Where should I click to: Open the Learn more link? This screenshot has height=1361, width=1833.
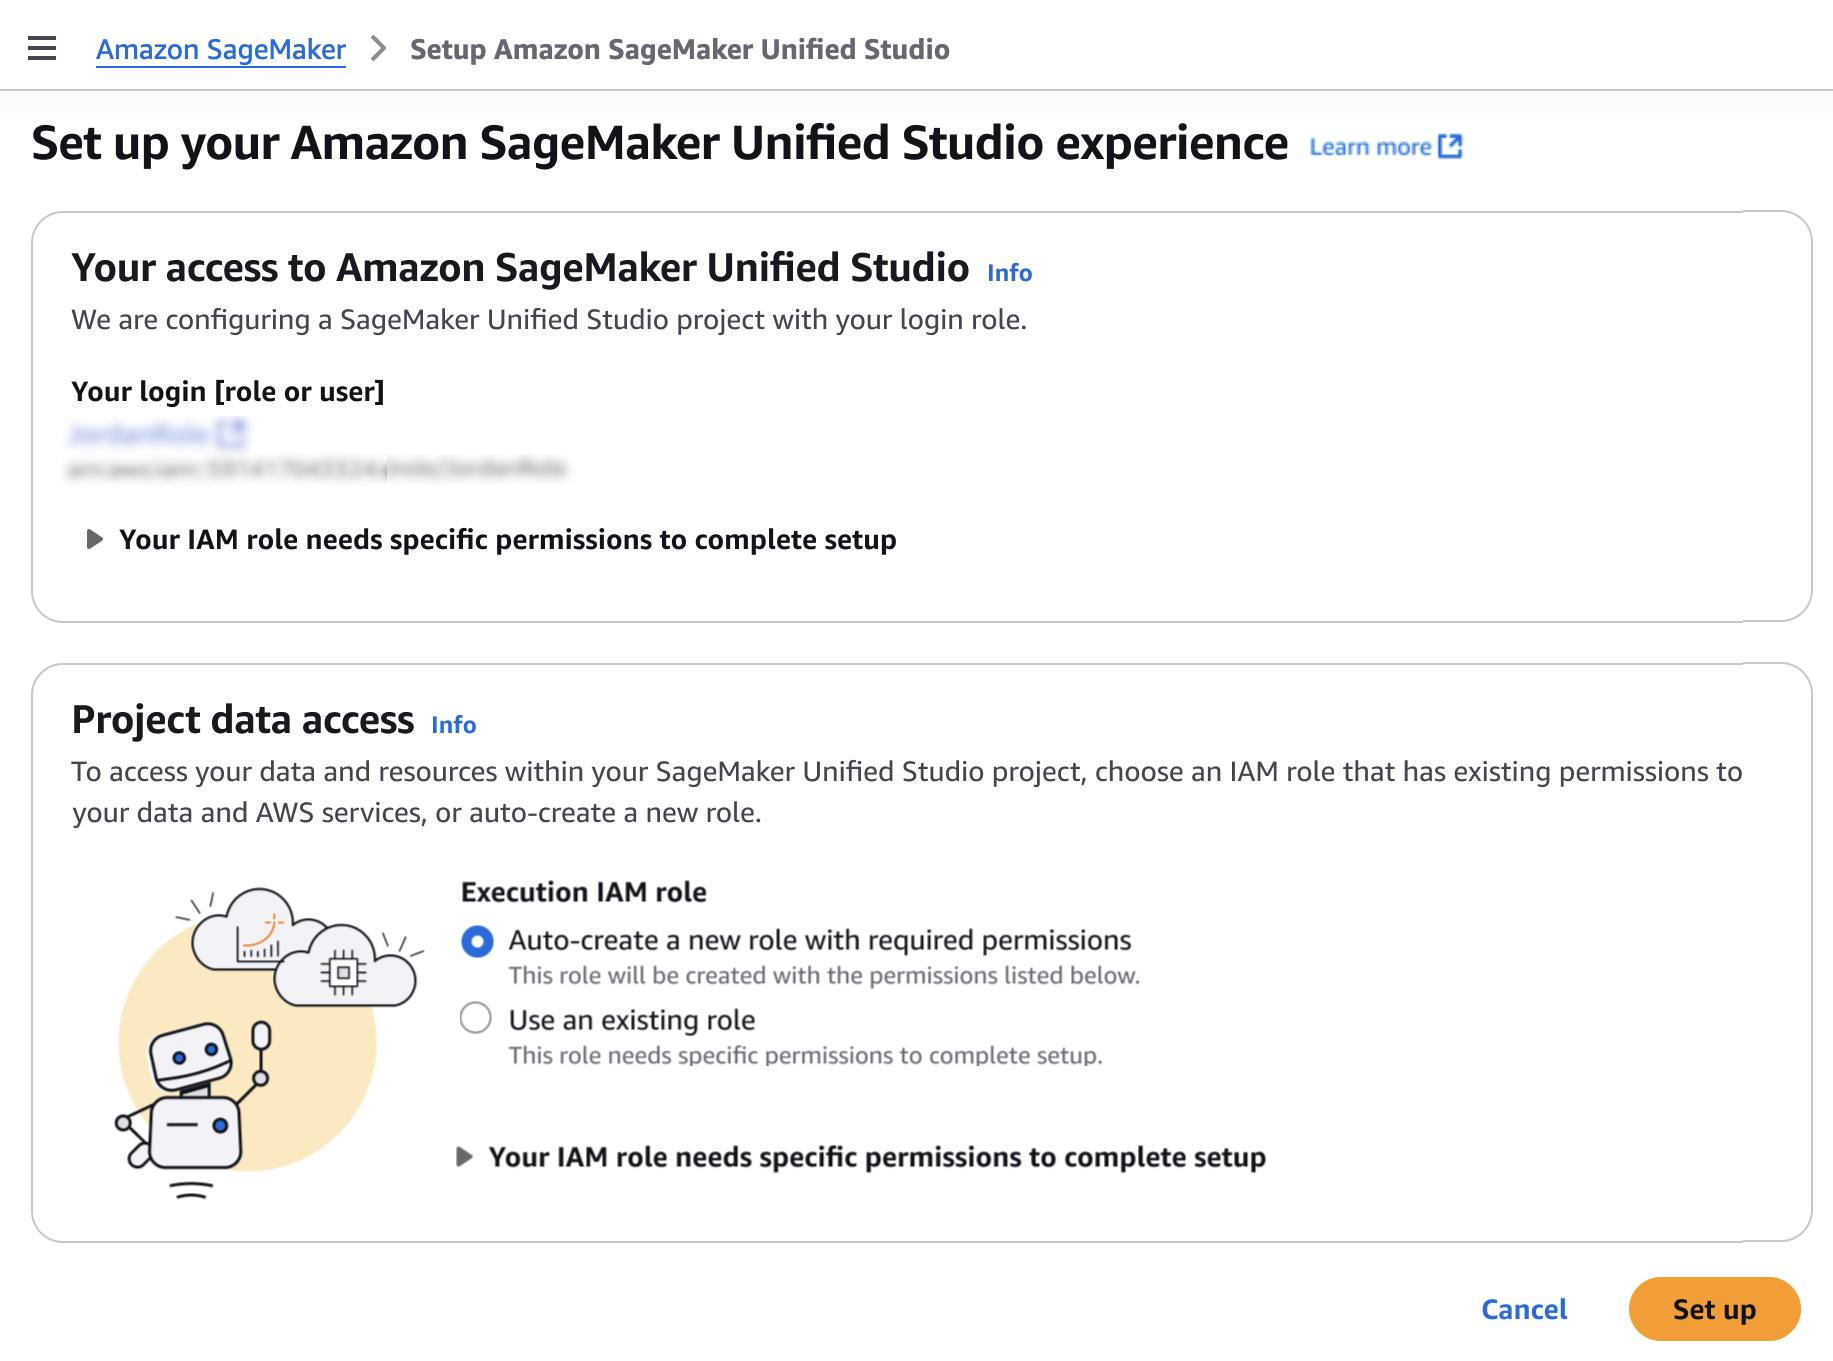coord(1370,147)
